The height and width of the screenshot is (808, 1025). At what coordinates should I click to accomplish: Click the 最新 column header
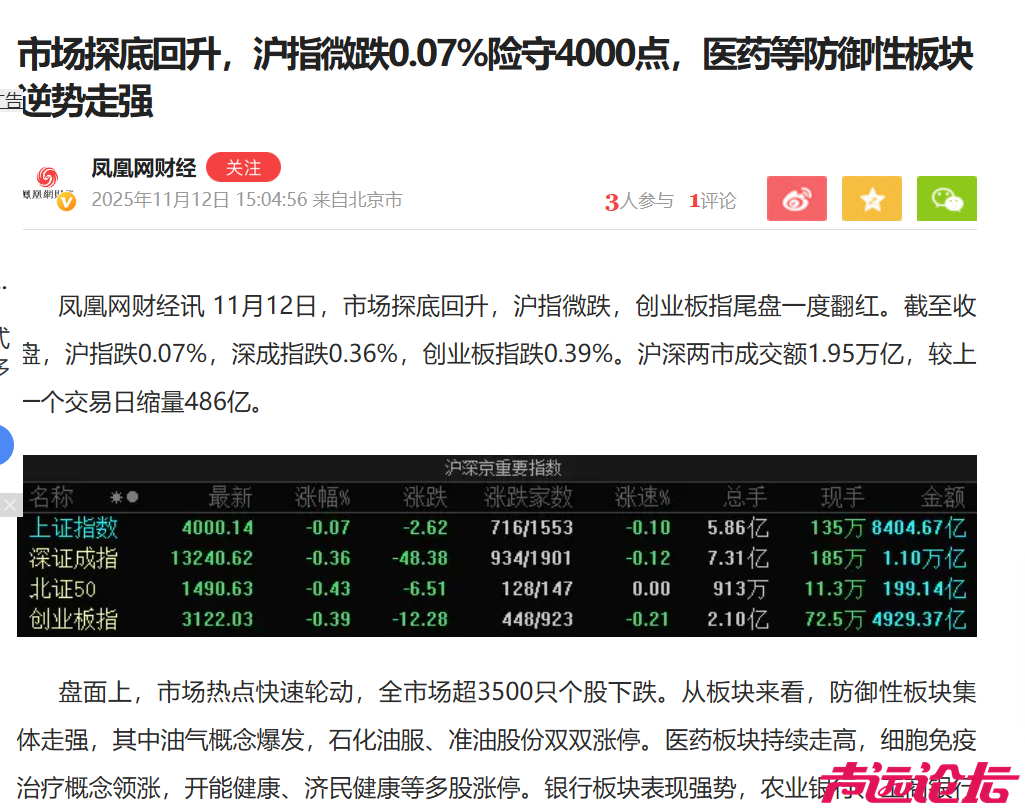(x=230, y=497)
